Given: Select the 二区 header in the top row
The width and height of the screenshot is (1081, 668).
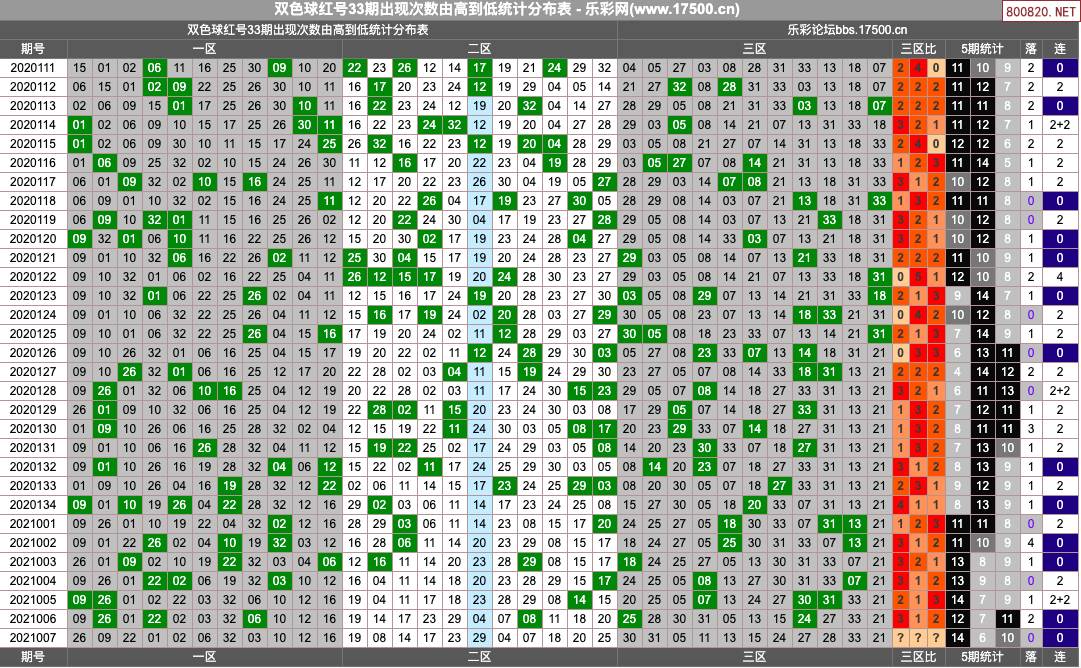Looking at the screenshot, I should click(x=479, y=49).
